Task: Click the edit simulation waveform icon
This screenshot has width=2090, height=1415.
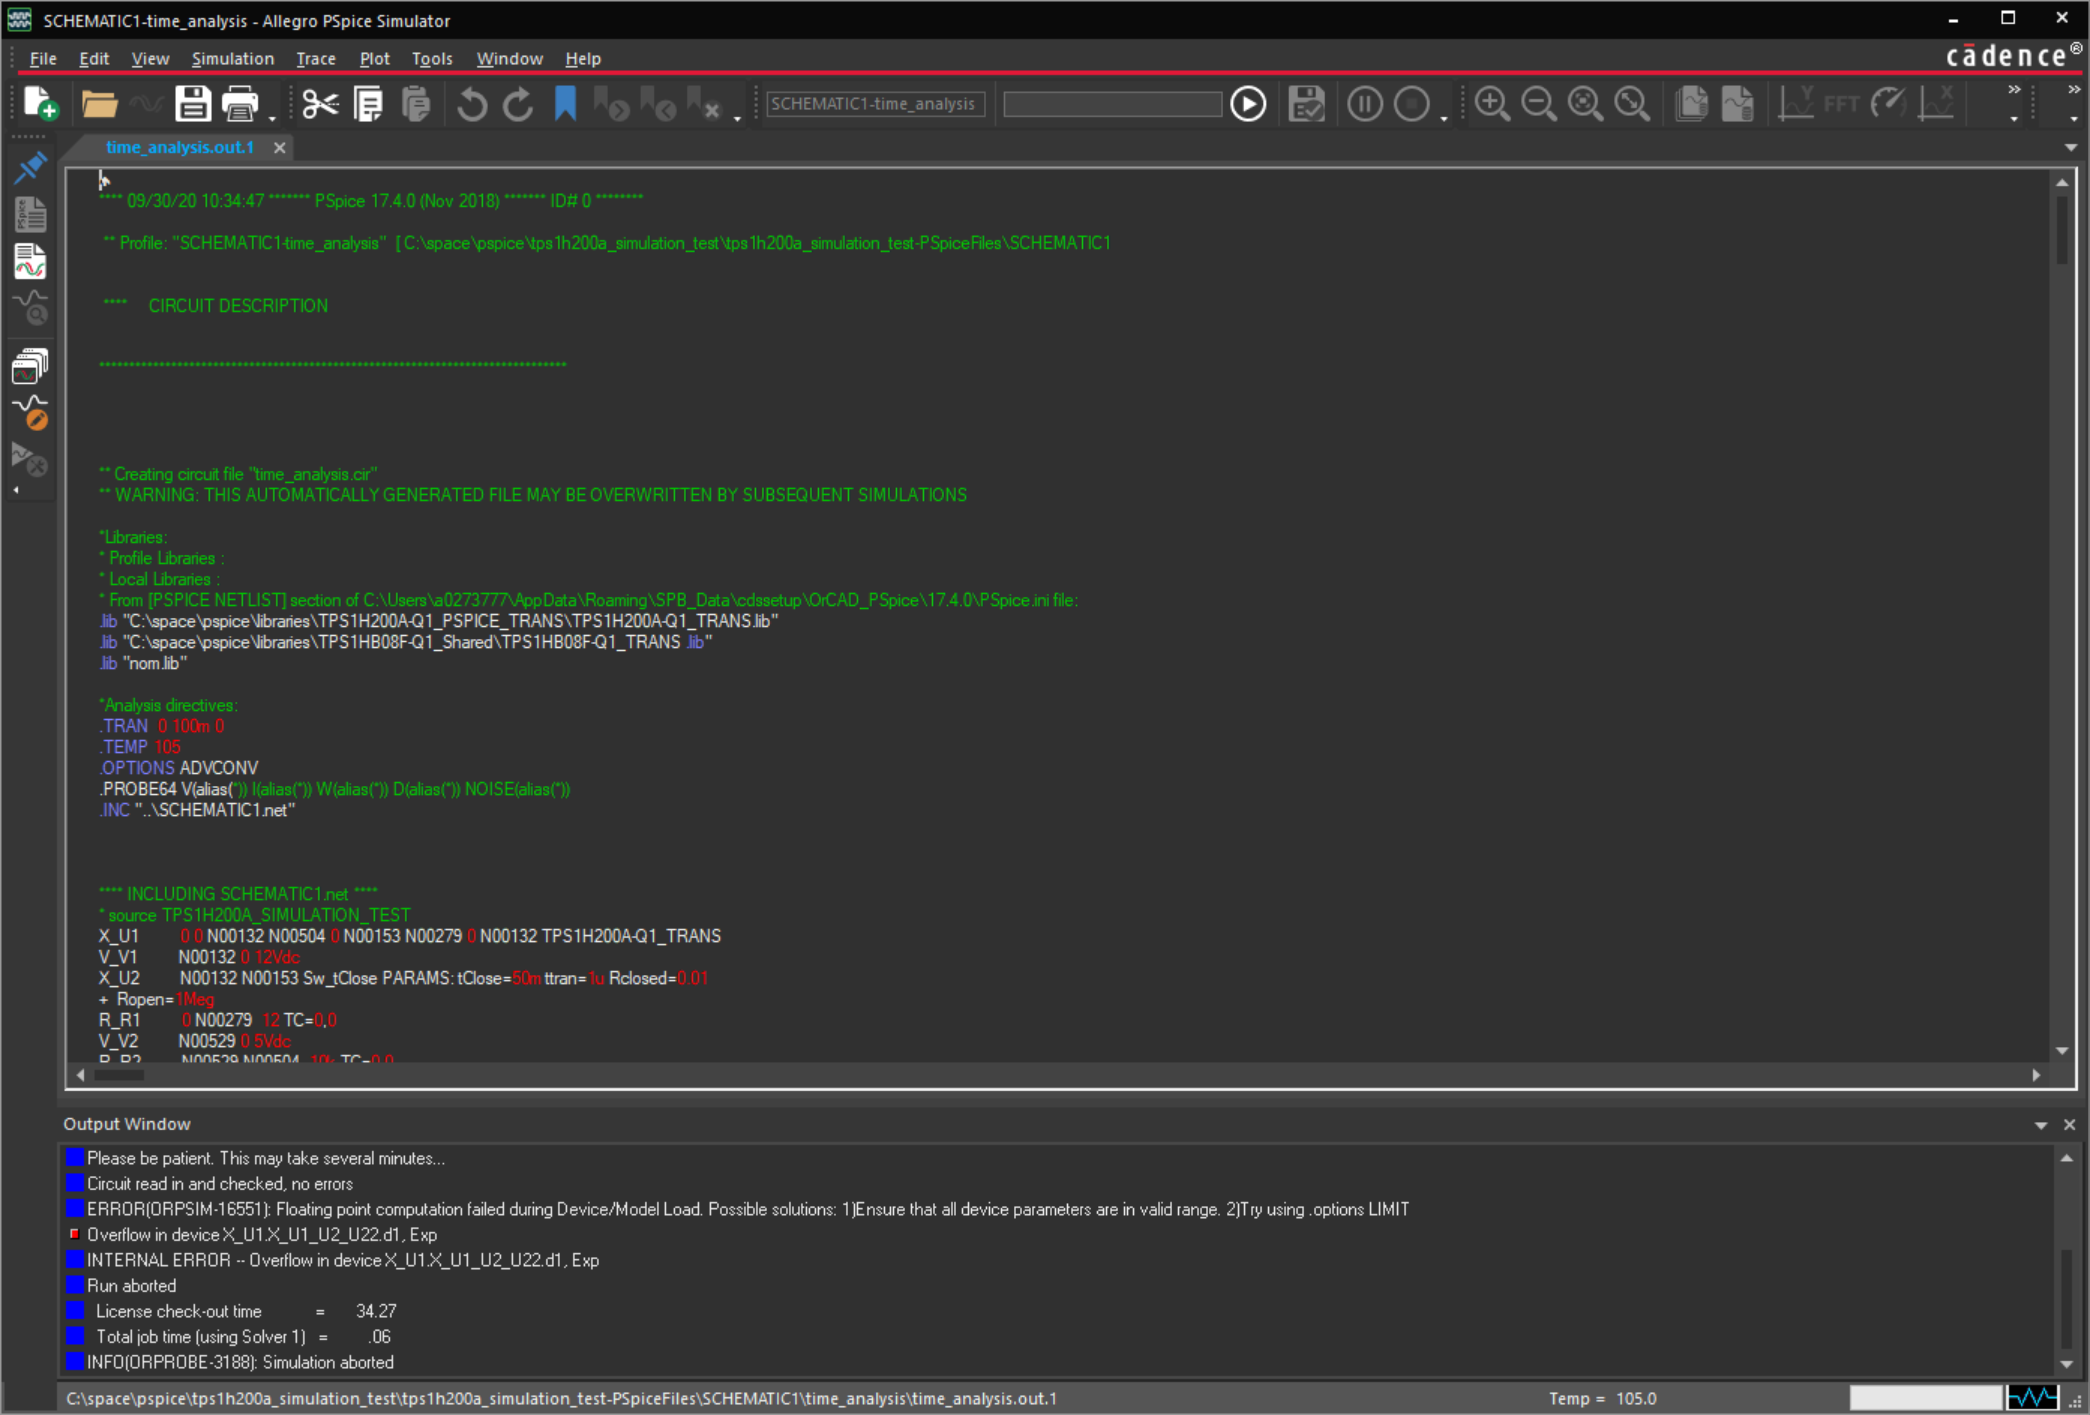Action: point(30,412)
